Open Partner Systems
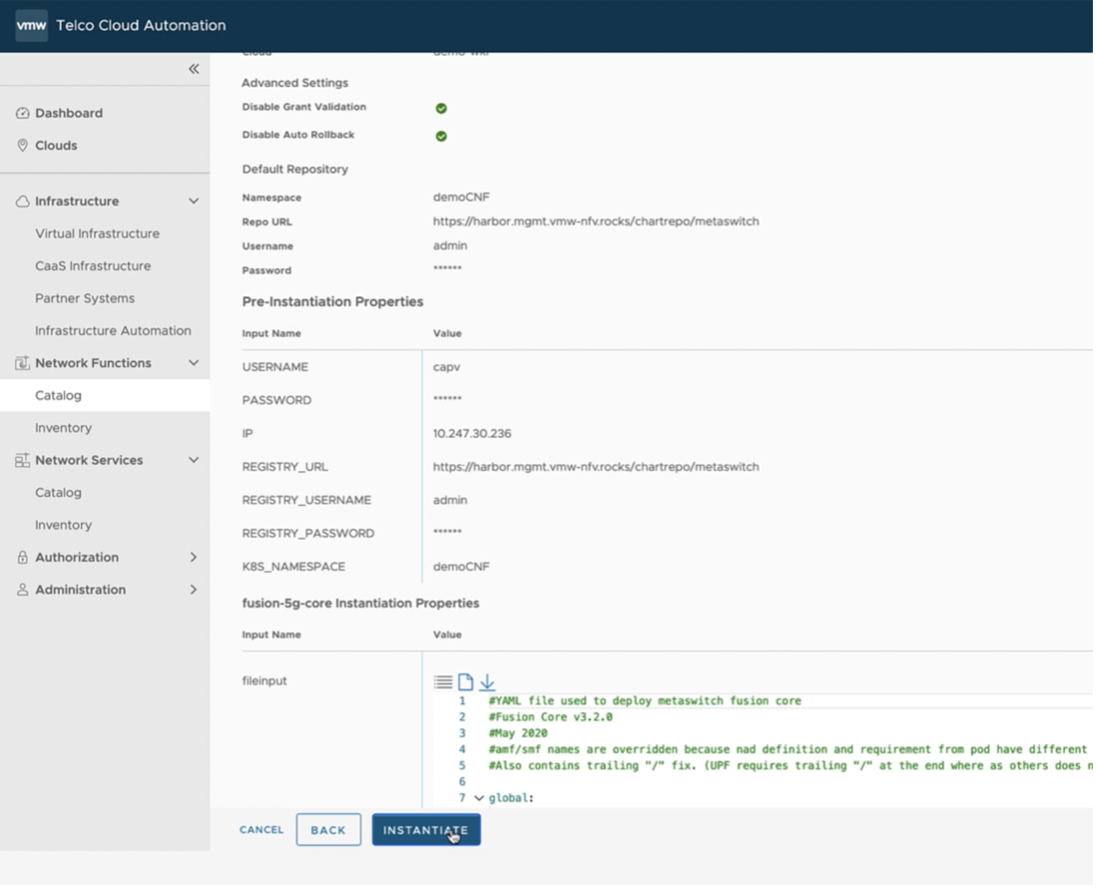Viewport: 1096px width, 889px height. coord(85,298)
